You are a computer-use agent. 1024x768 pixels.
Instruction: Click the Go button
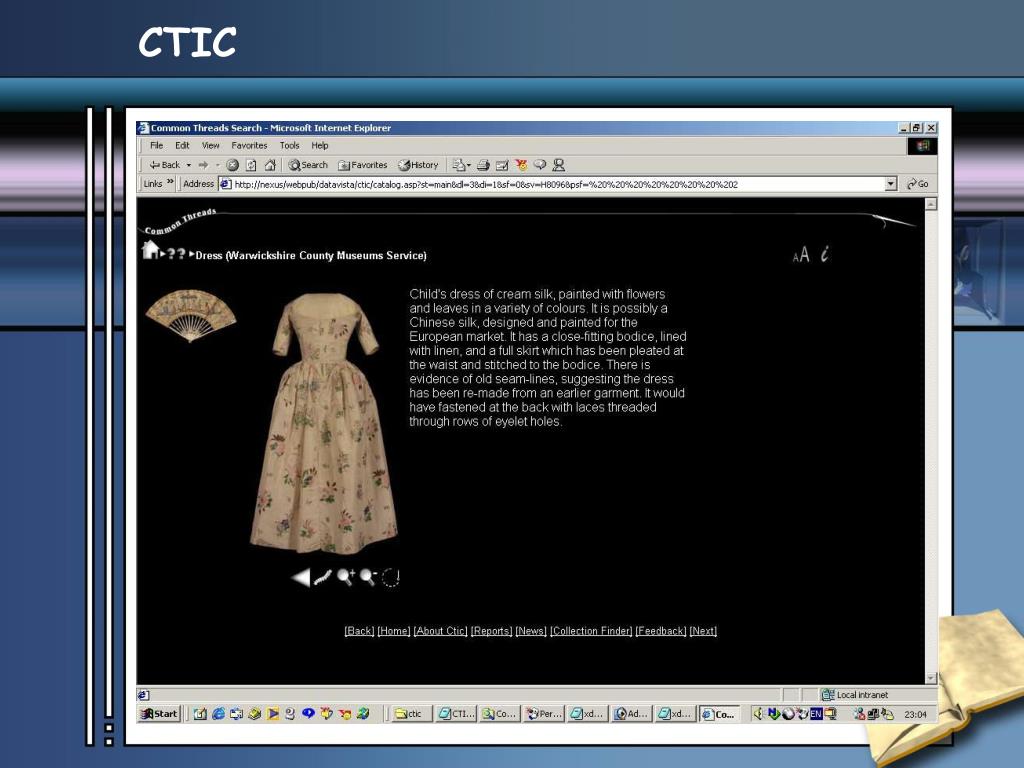(918, 184)
